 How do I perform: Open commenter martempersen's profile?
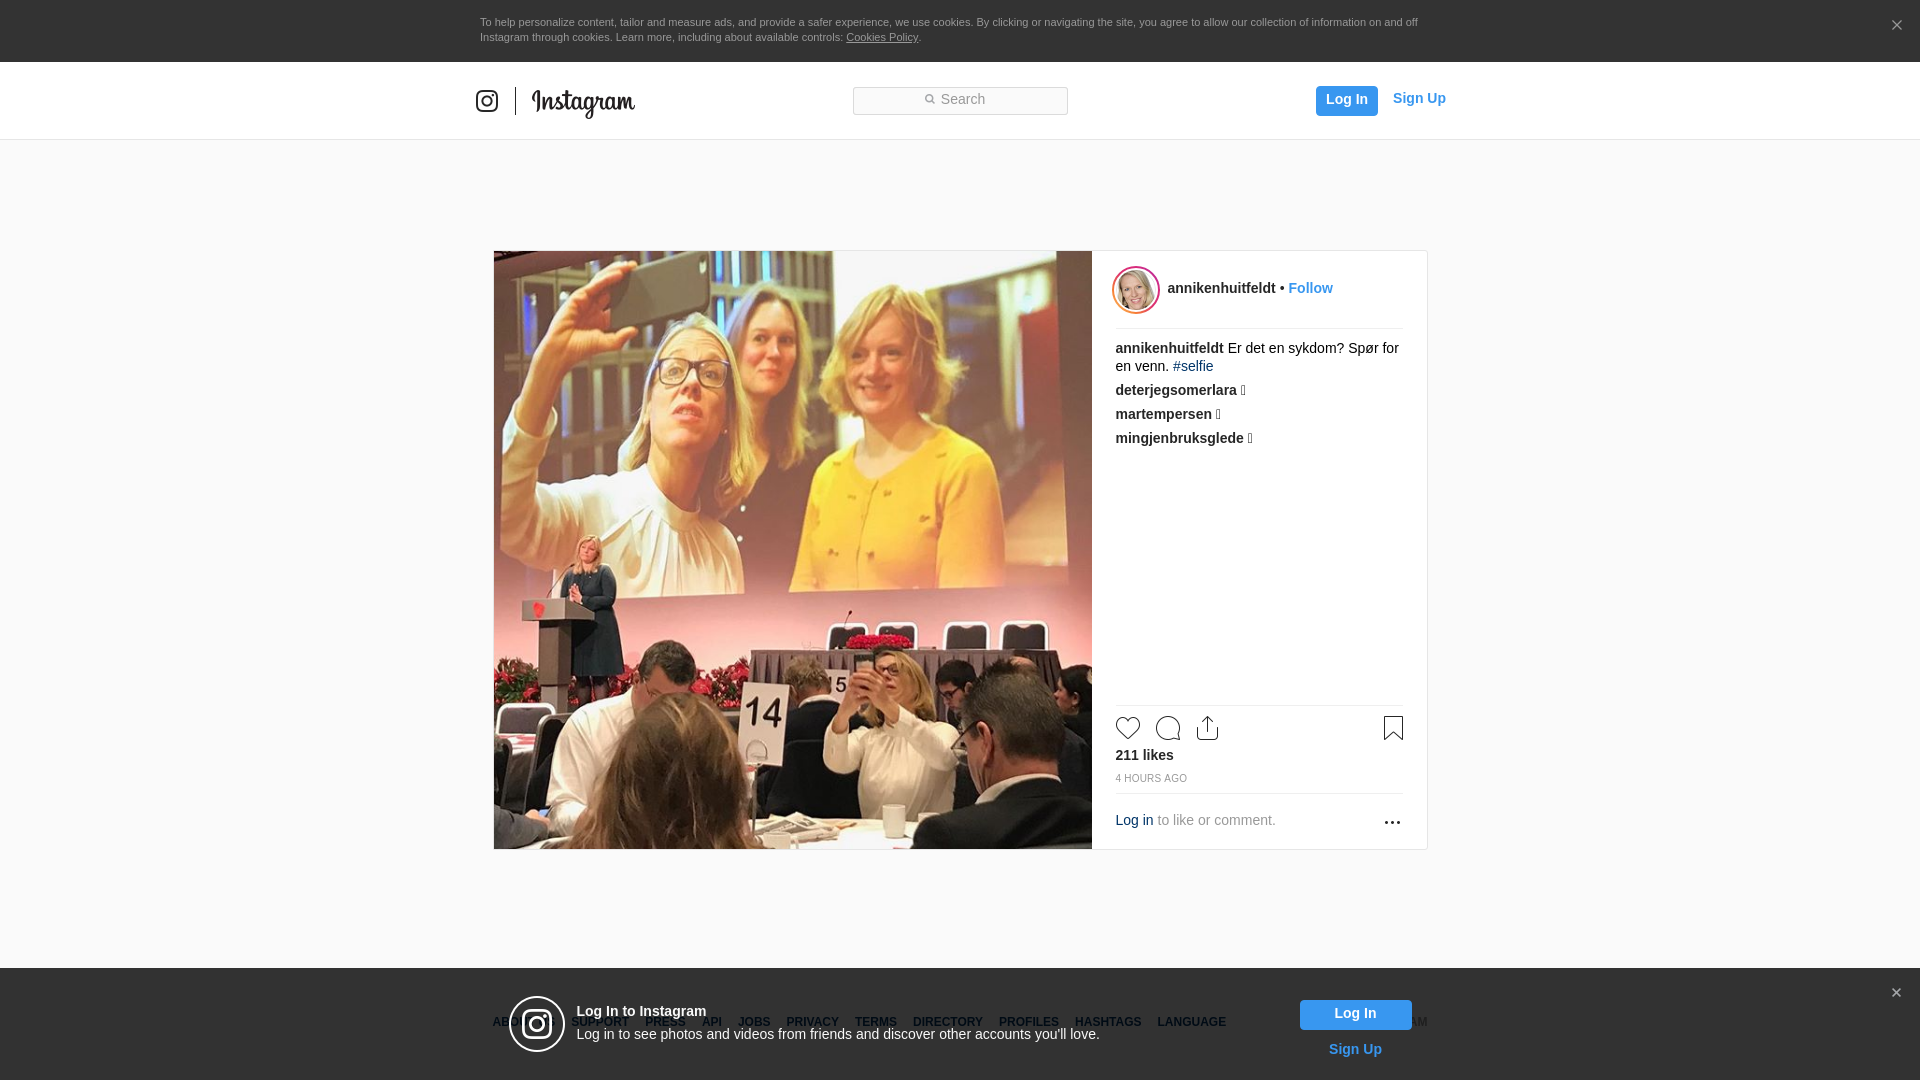coord(1163,414)
